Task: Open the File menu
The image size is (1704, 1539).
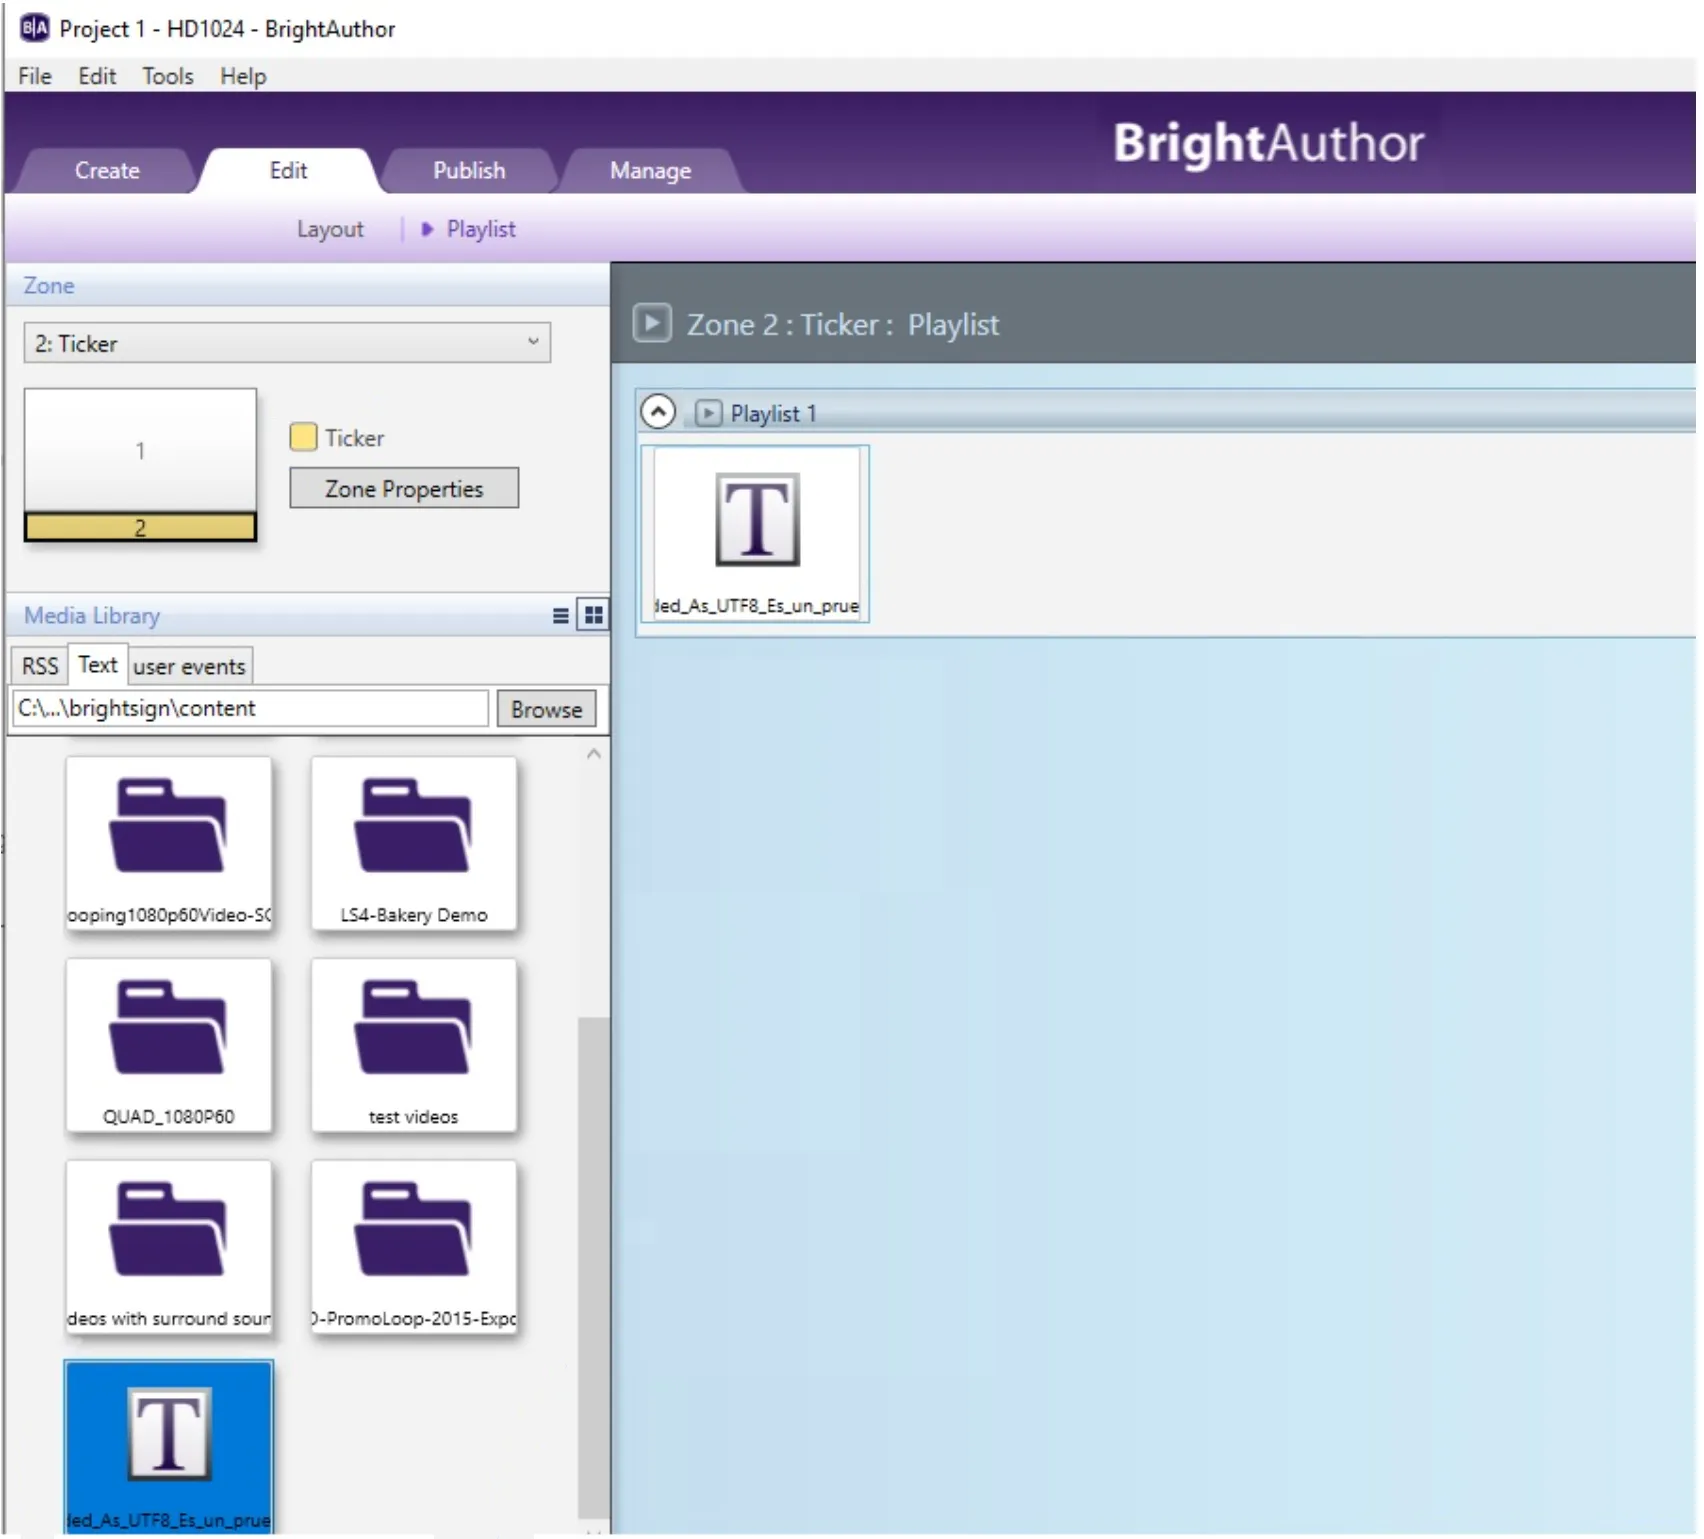Action: click(x=35, y=76)
